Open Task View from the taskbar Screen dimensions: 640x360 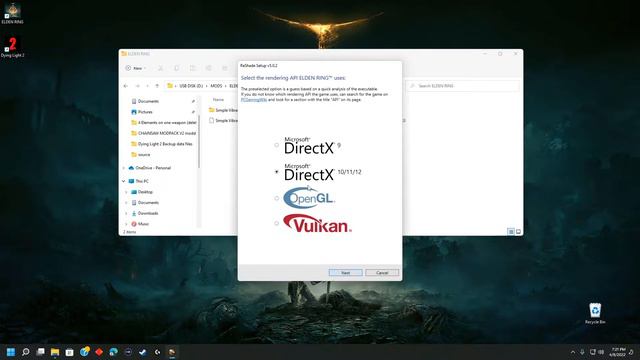40,352
